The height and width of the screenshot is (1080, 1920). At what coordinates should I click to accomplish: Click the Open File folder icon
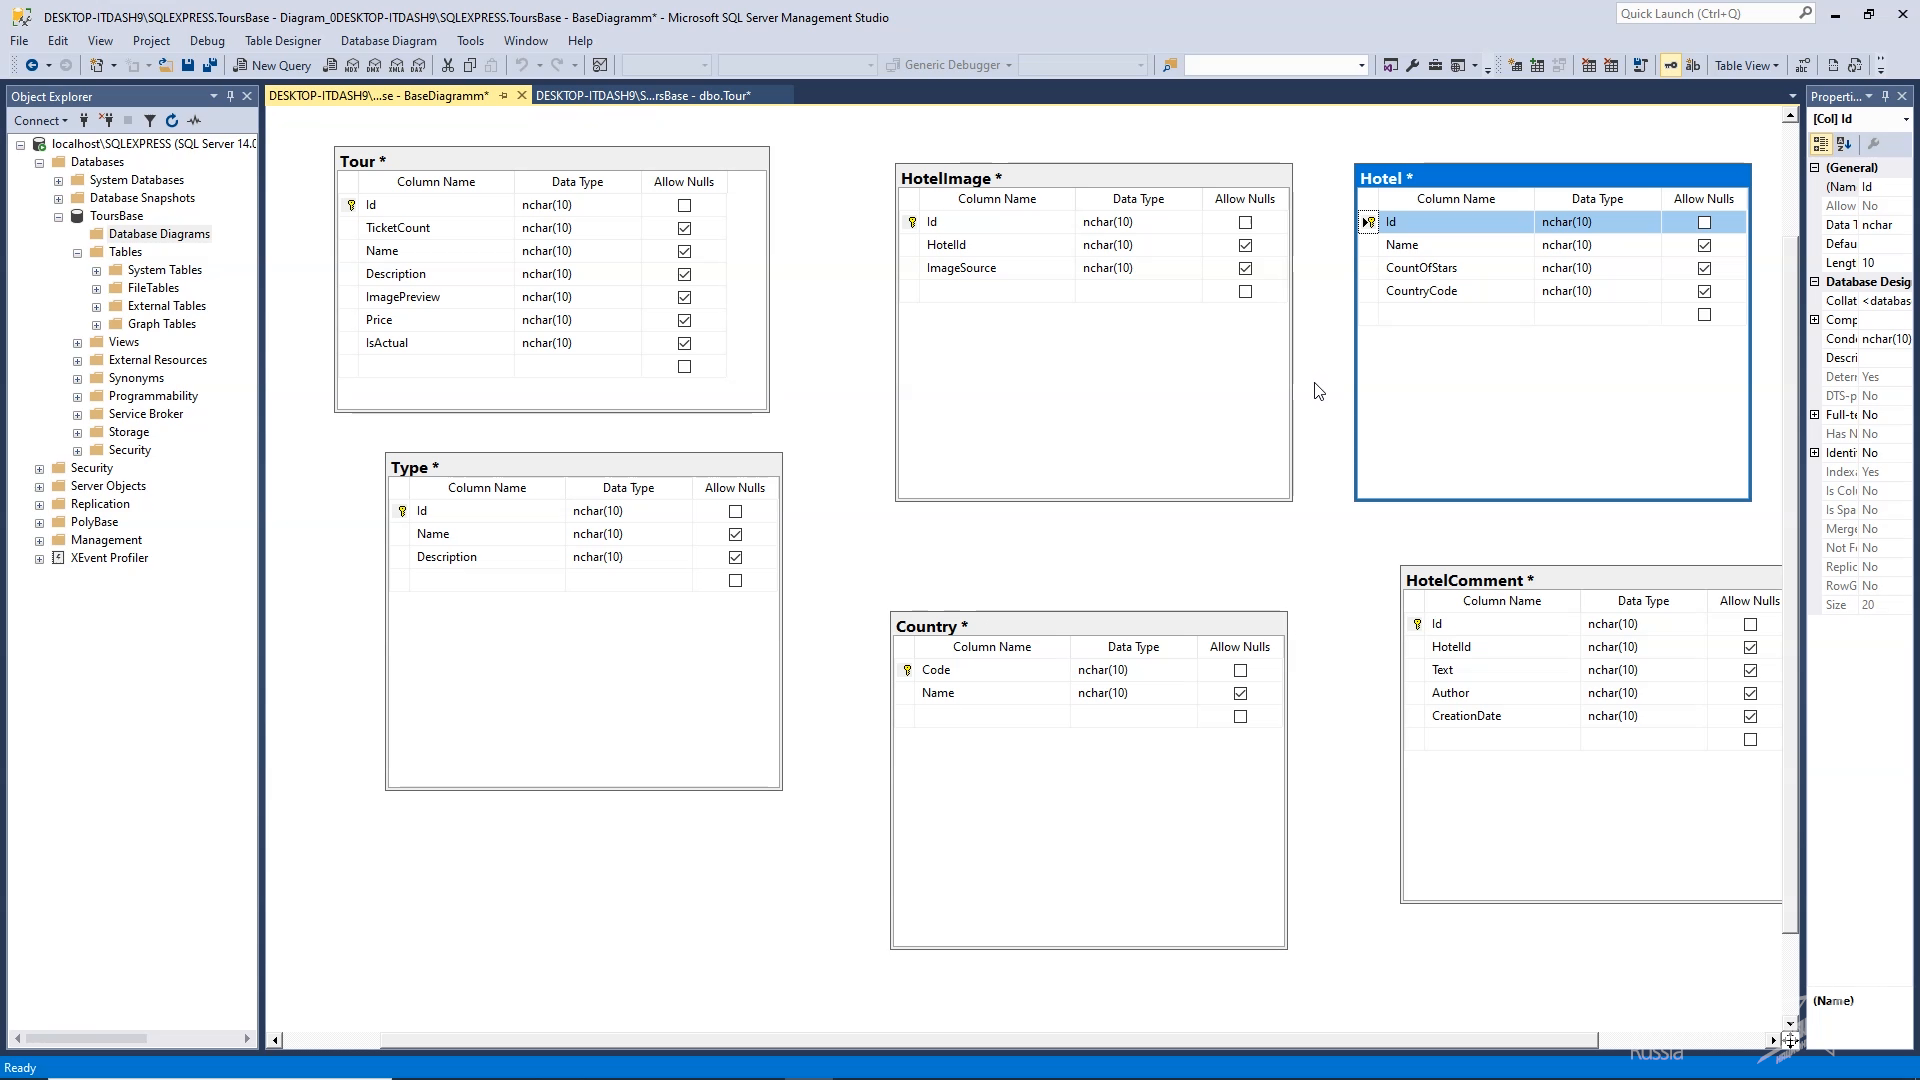point(165,65)
